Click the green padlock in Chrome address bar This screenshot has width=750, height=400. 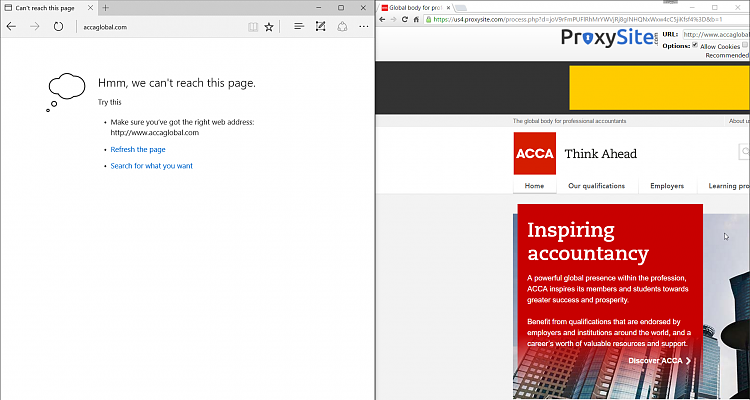click(429, 20)
